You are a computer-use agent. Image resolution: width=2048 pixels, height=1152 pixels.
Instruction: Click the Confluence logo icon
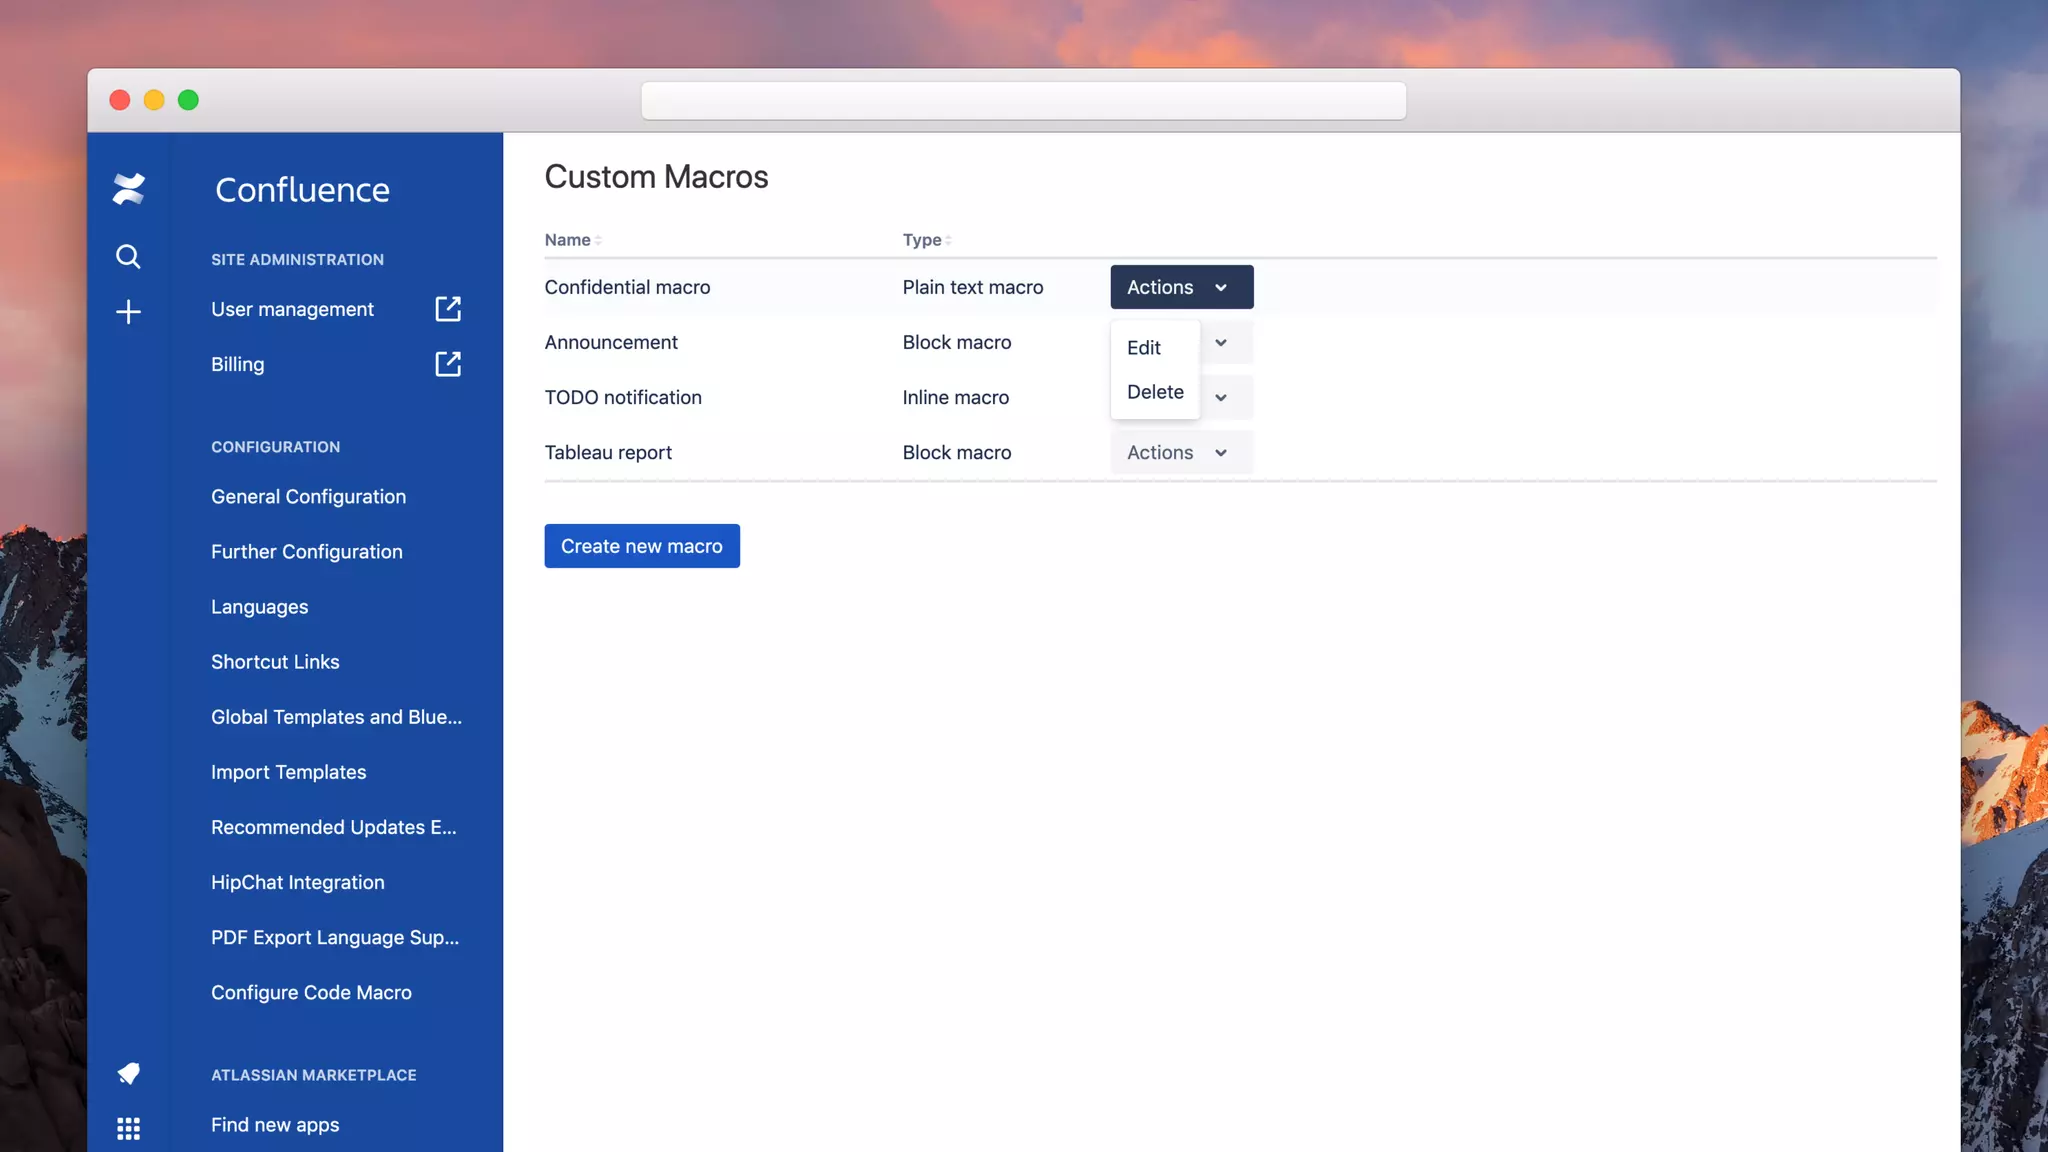pos(128,188)
